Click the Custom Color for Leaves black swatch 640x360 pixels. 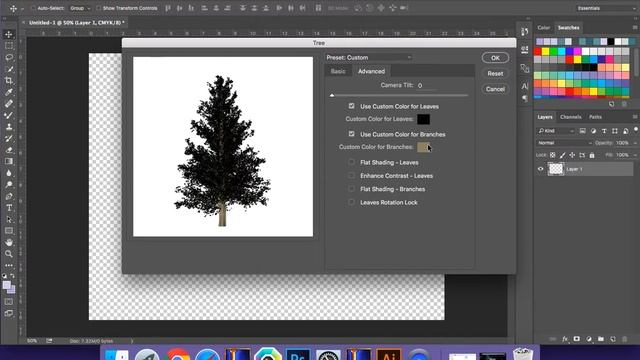coord(423,119)
